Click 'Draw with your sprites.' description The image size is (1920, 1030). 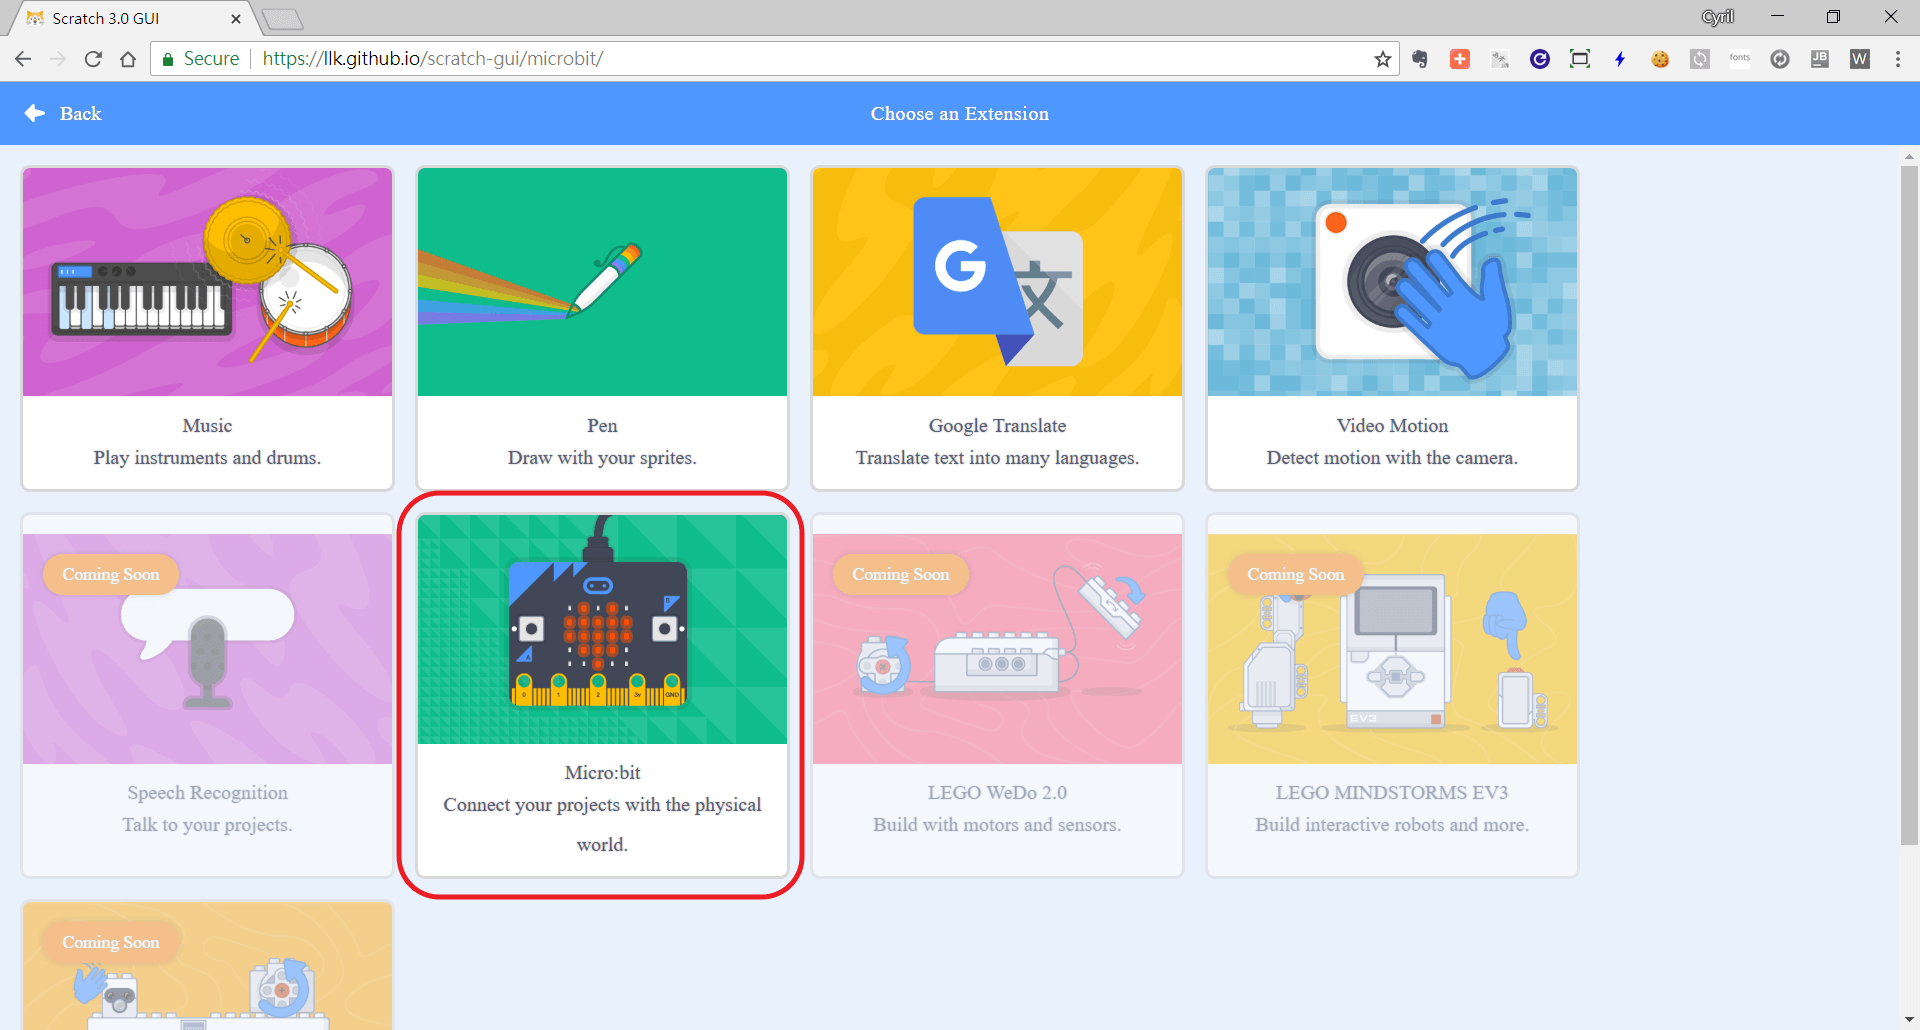click(x=602, y=458)
